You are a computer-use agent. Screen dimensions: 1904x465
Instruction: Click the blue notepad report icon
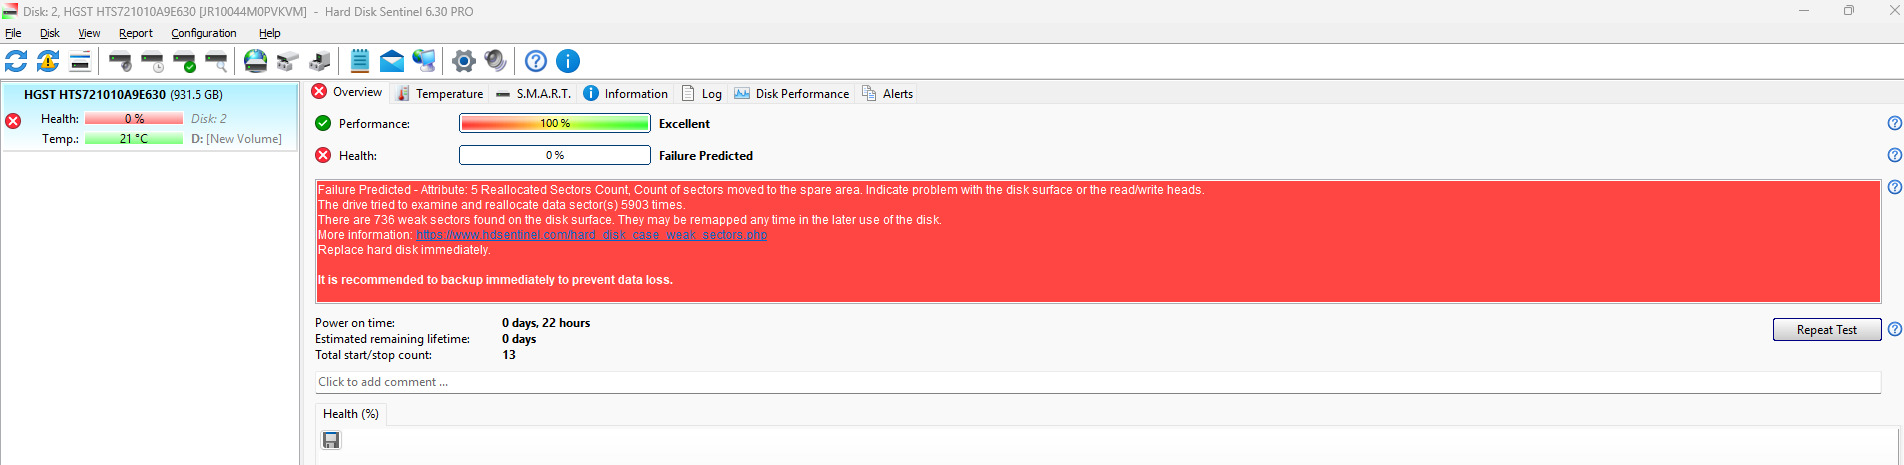360,61
